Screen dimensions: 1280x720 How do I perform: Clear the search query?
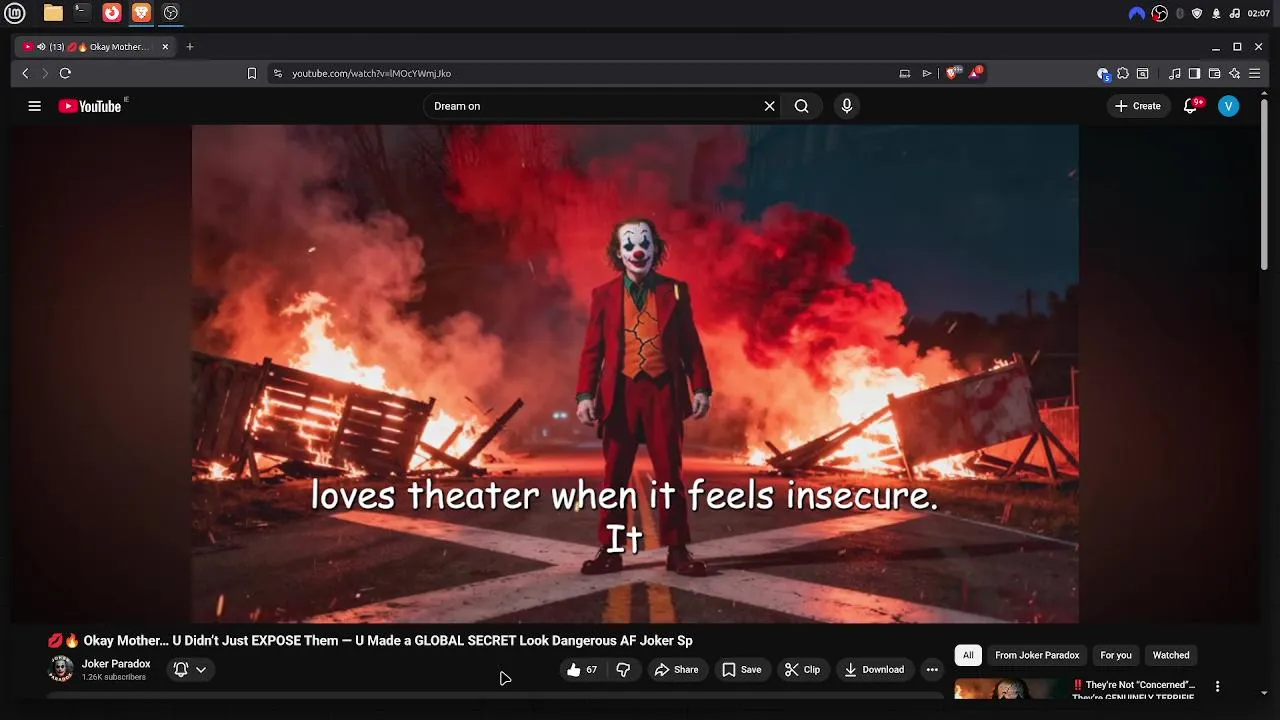pyautogui.click(x=769, y=106)
